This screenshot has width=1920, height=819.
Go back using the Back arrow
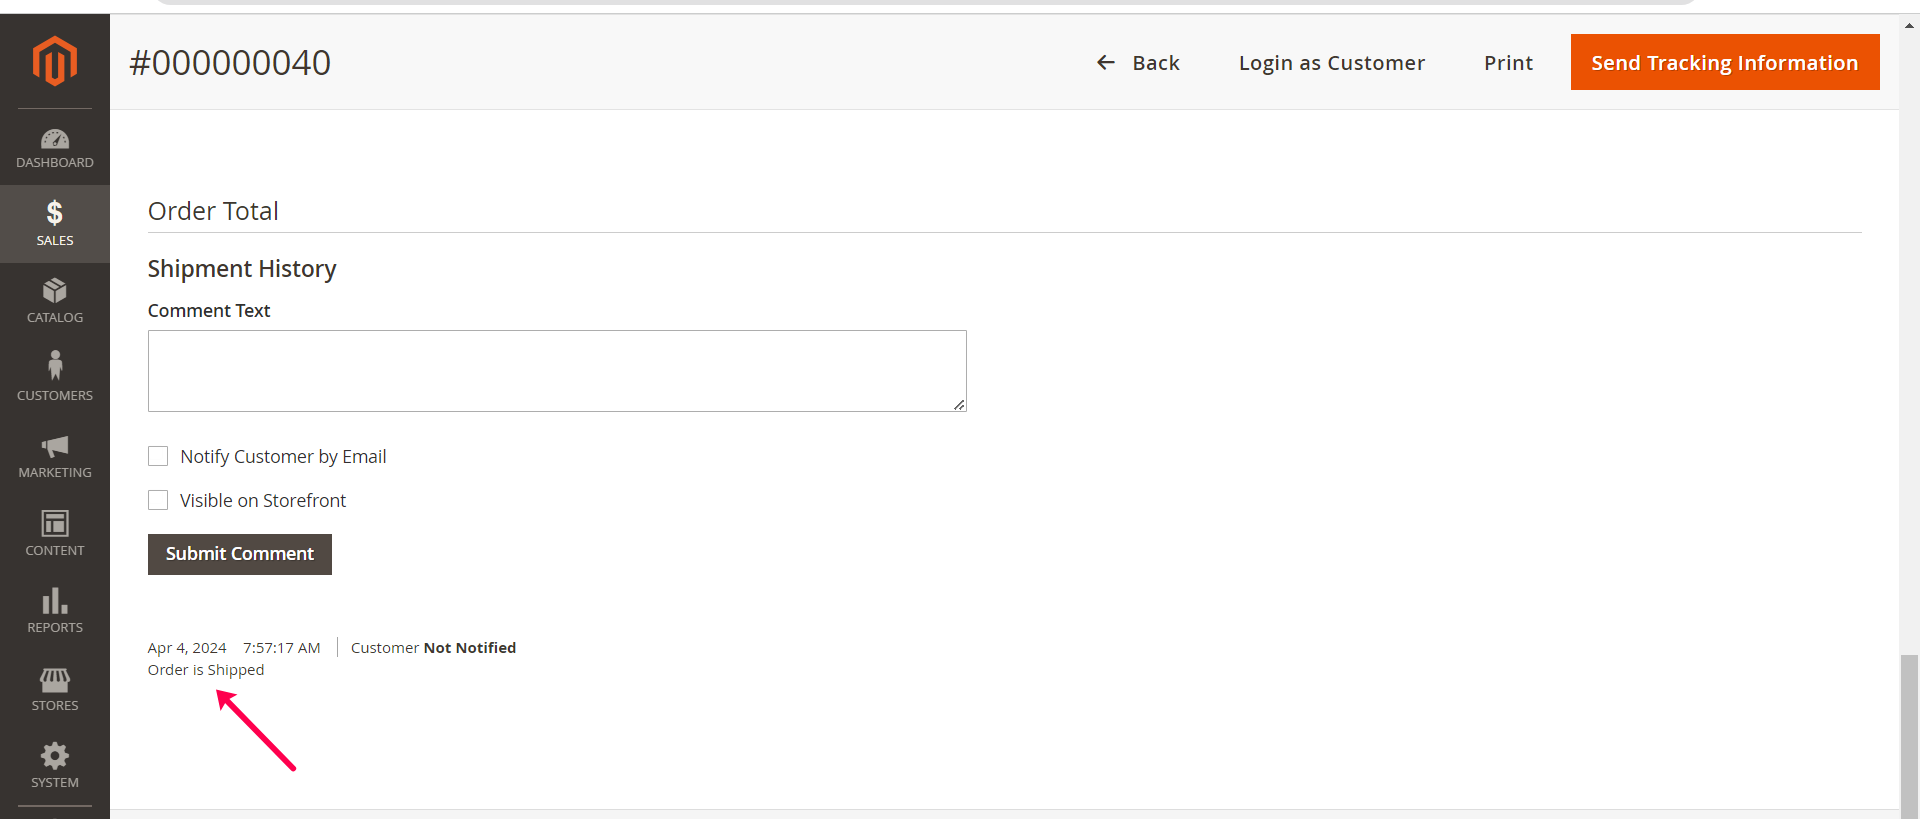1138,63
